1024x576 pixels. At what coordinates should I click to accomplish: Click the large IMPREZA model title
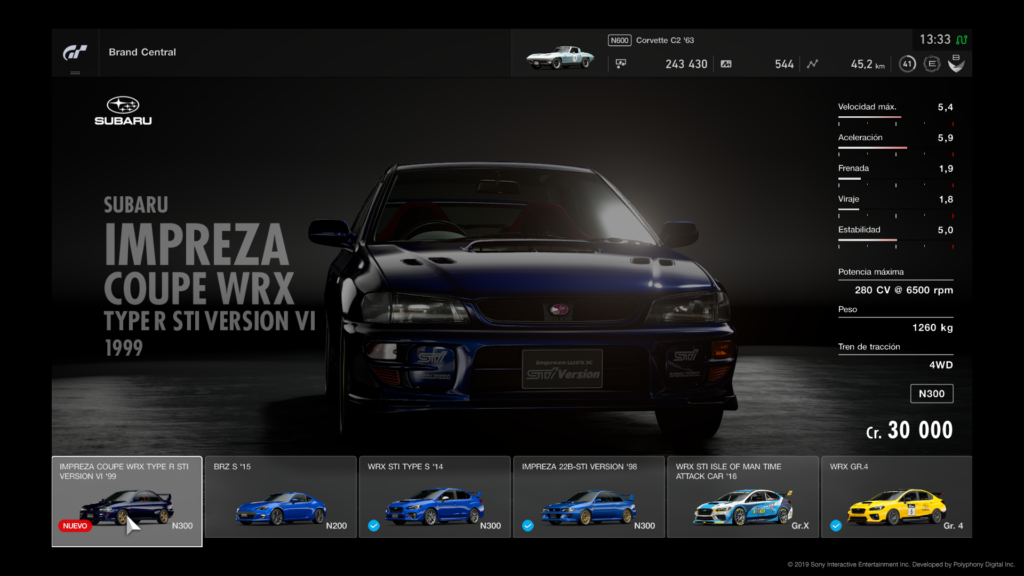[x=196, y=245]
